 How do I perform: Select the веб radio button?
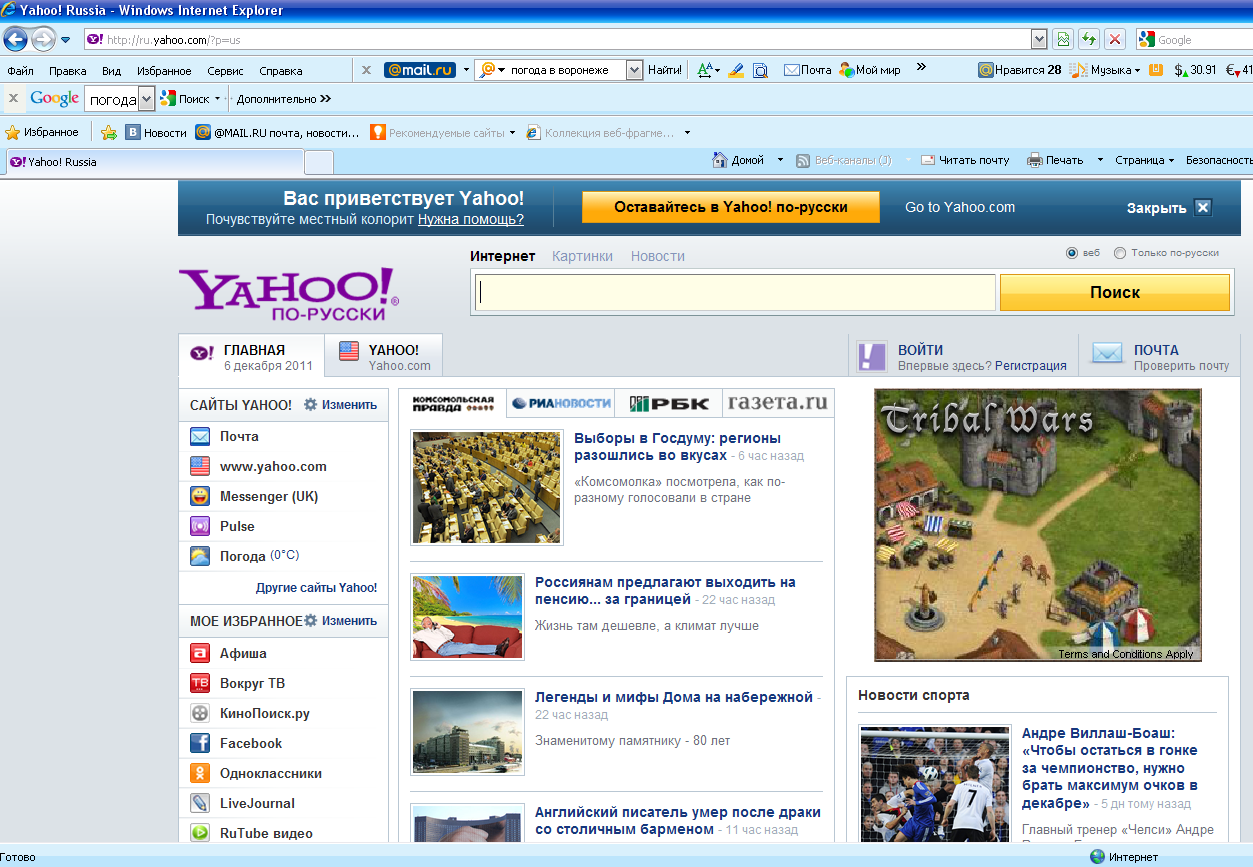pos(1072,253)
